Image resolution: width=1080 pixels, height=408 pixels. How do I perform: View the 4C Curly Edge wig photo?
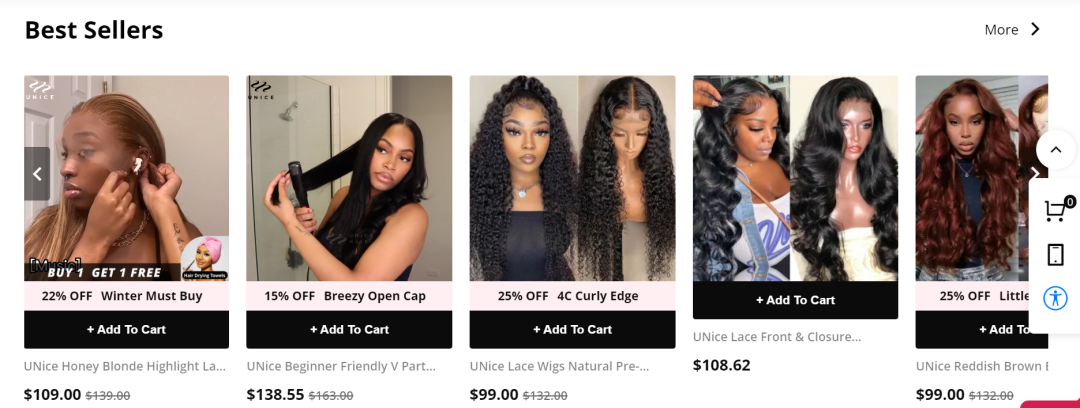coord(572,178)
